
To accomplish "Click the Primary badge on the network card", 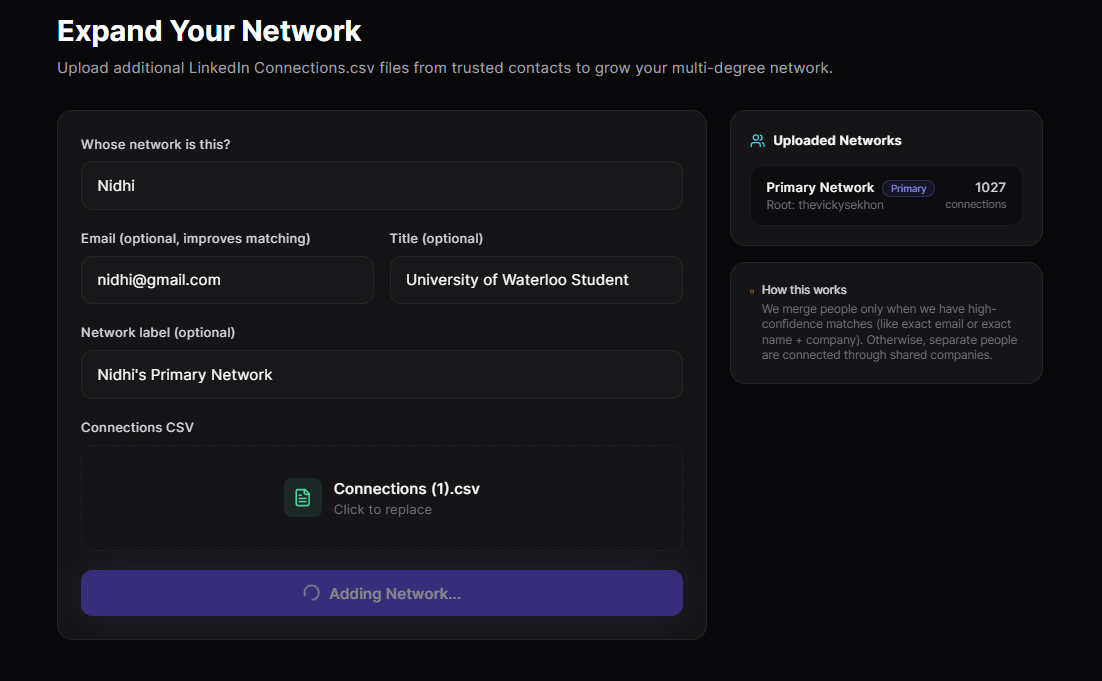I will tap(908, 188).
